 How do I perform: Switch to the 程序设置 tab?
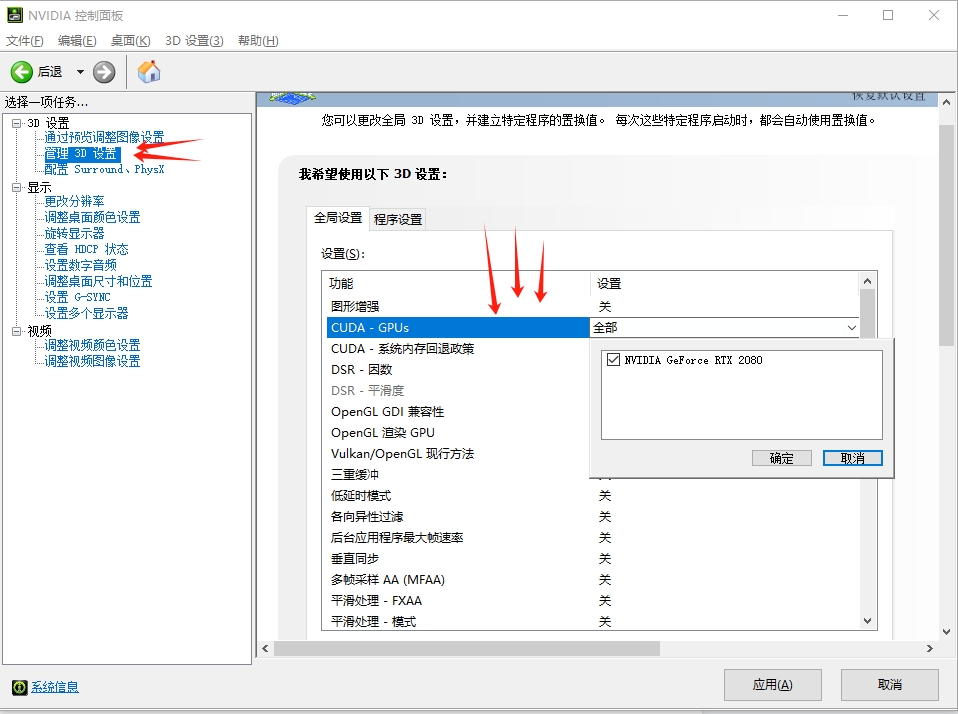(398, 219)
